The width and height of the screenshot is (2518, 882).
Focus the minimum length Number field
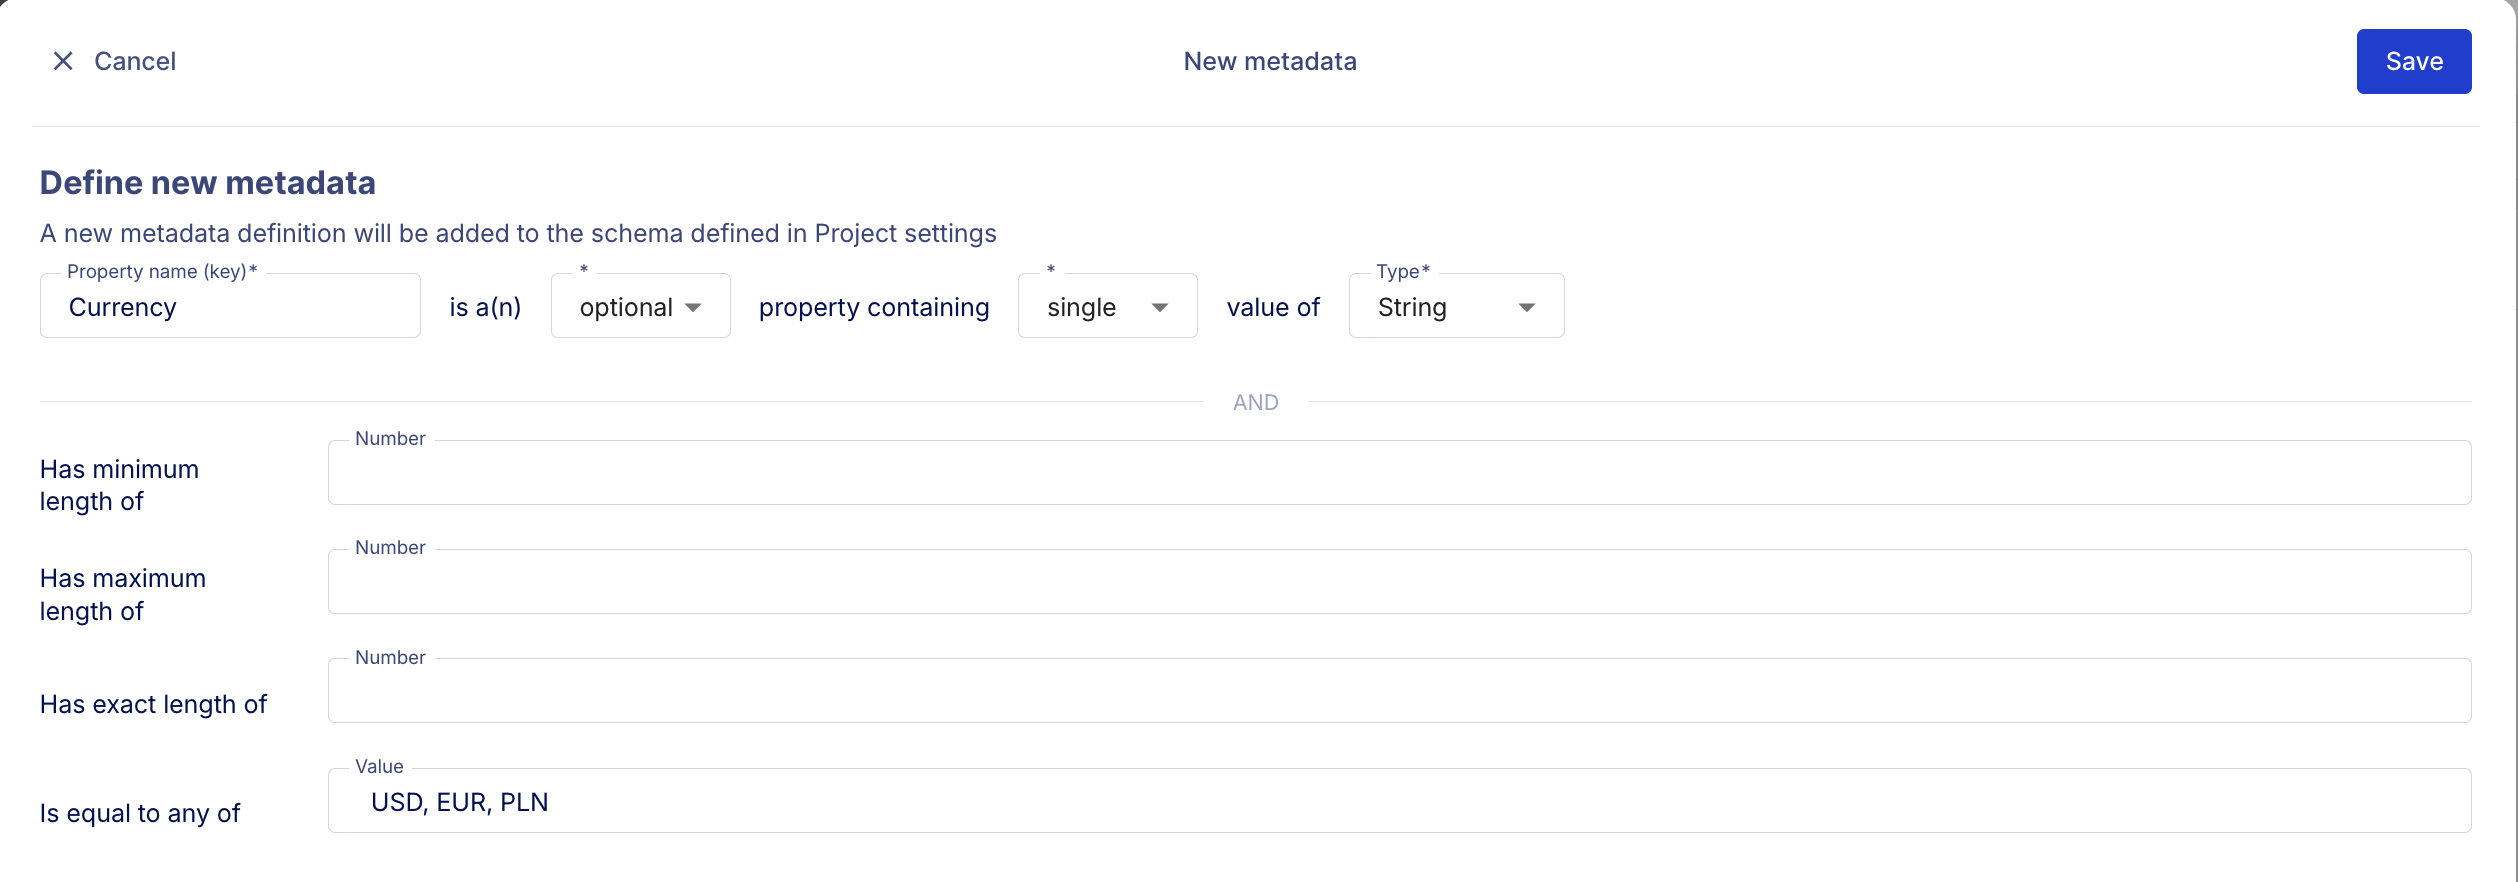1399,473
